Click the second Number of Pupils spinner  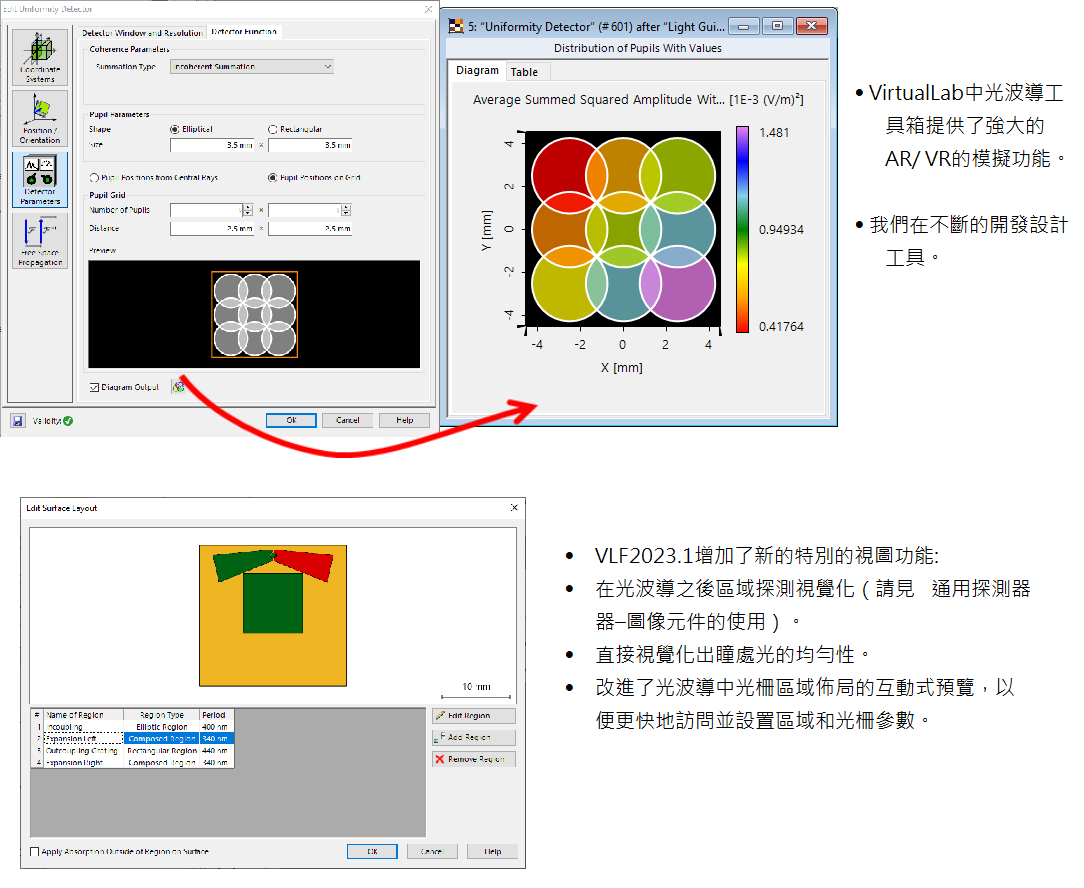(346, 210)
